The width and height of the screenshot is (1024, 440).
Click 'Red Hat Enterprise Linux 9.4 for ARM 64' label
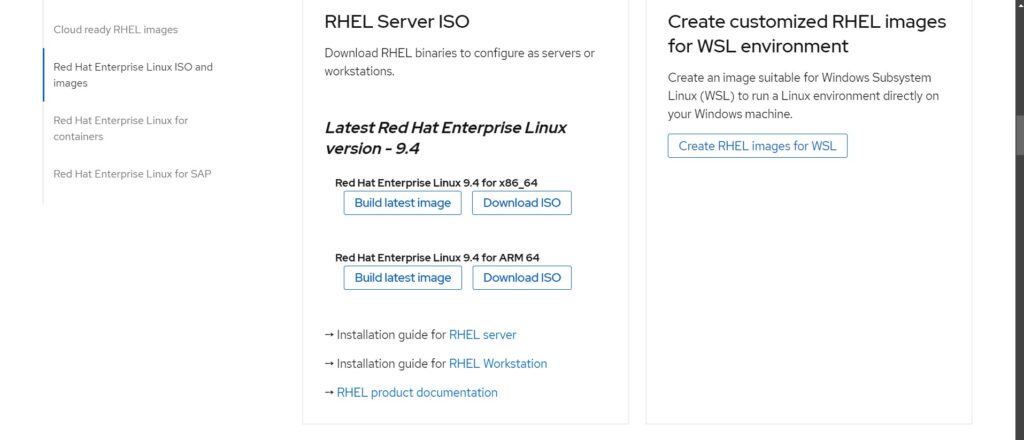tap(437, 257)
